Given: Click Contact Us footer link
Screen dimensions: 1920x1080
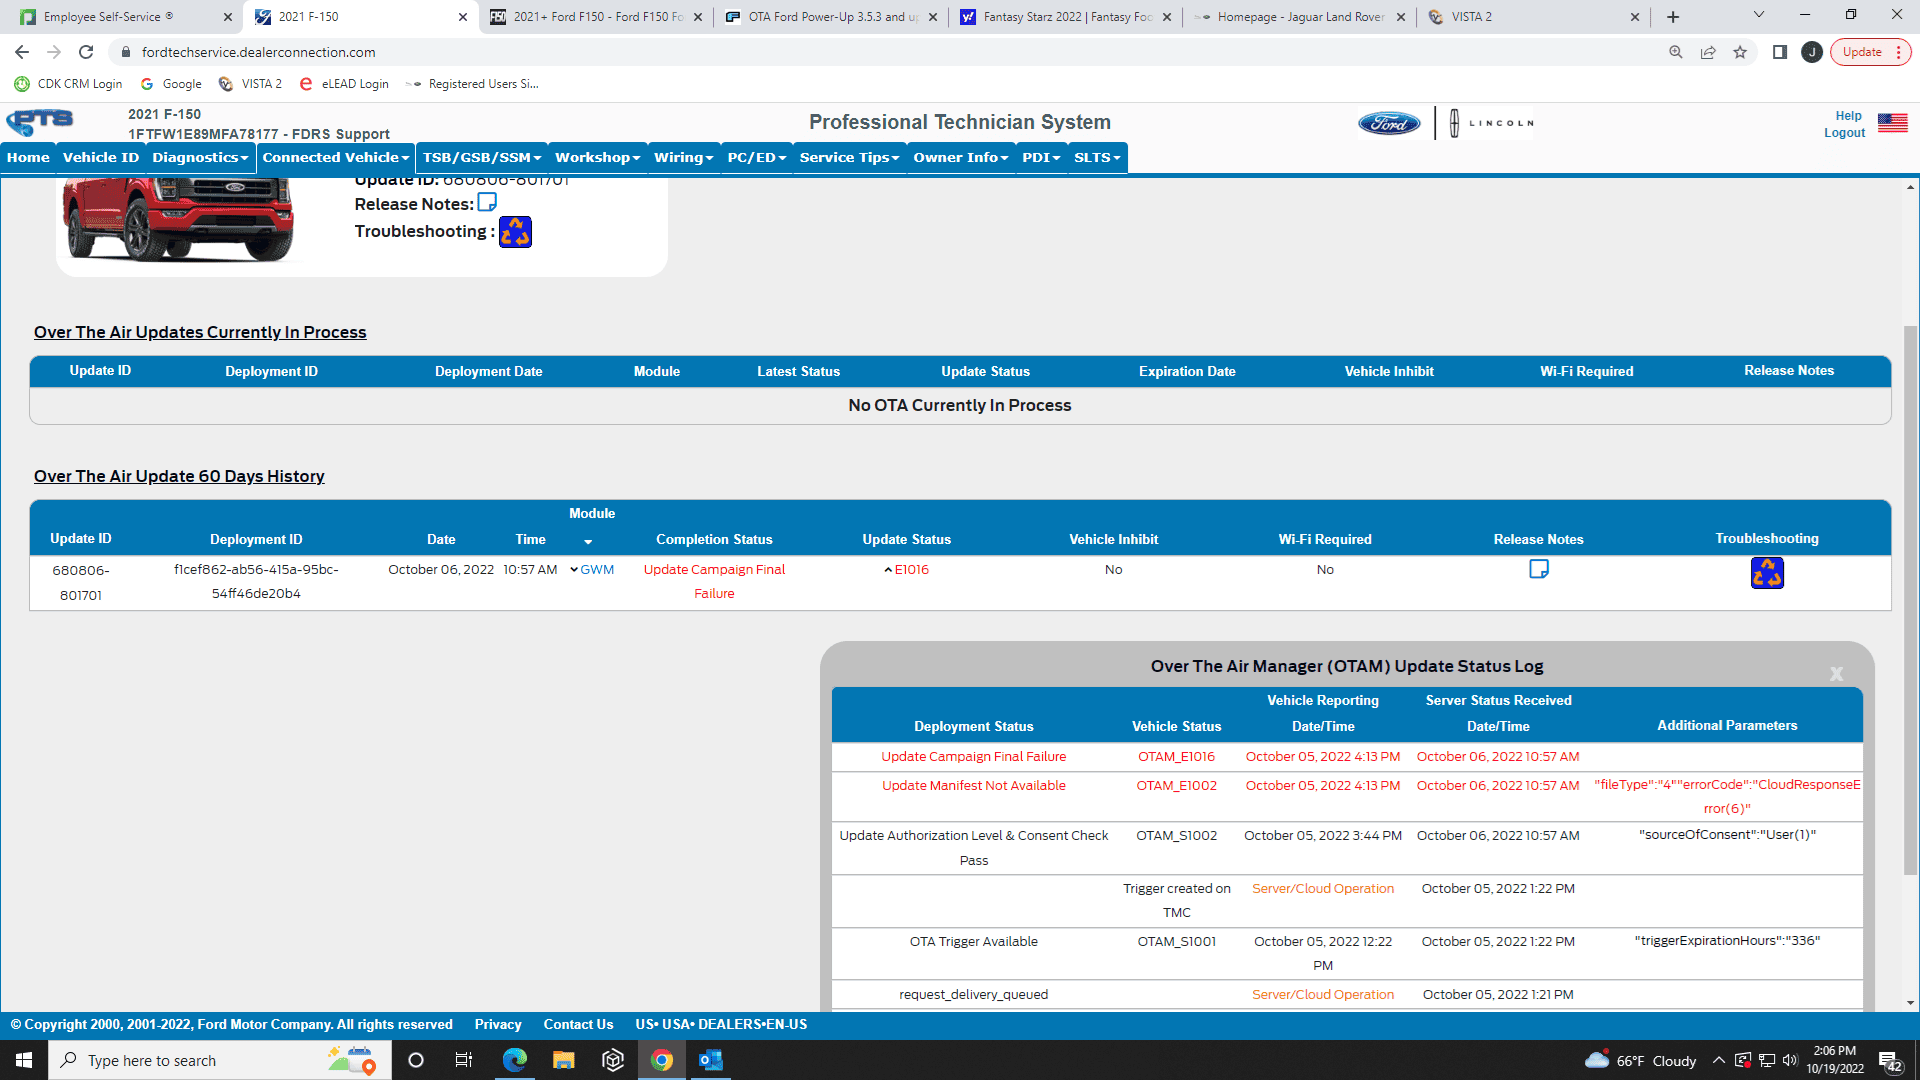Looking at the screenshot, I should (x=578, y=1024).
